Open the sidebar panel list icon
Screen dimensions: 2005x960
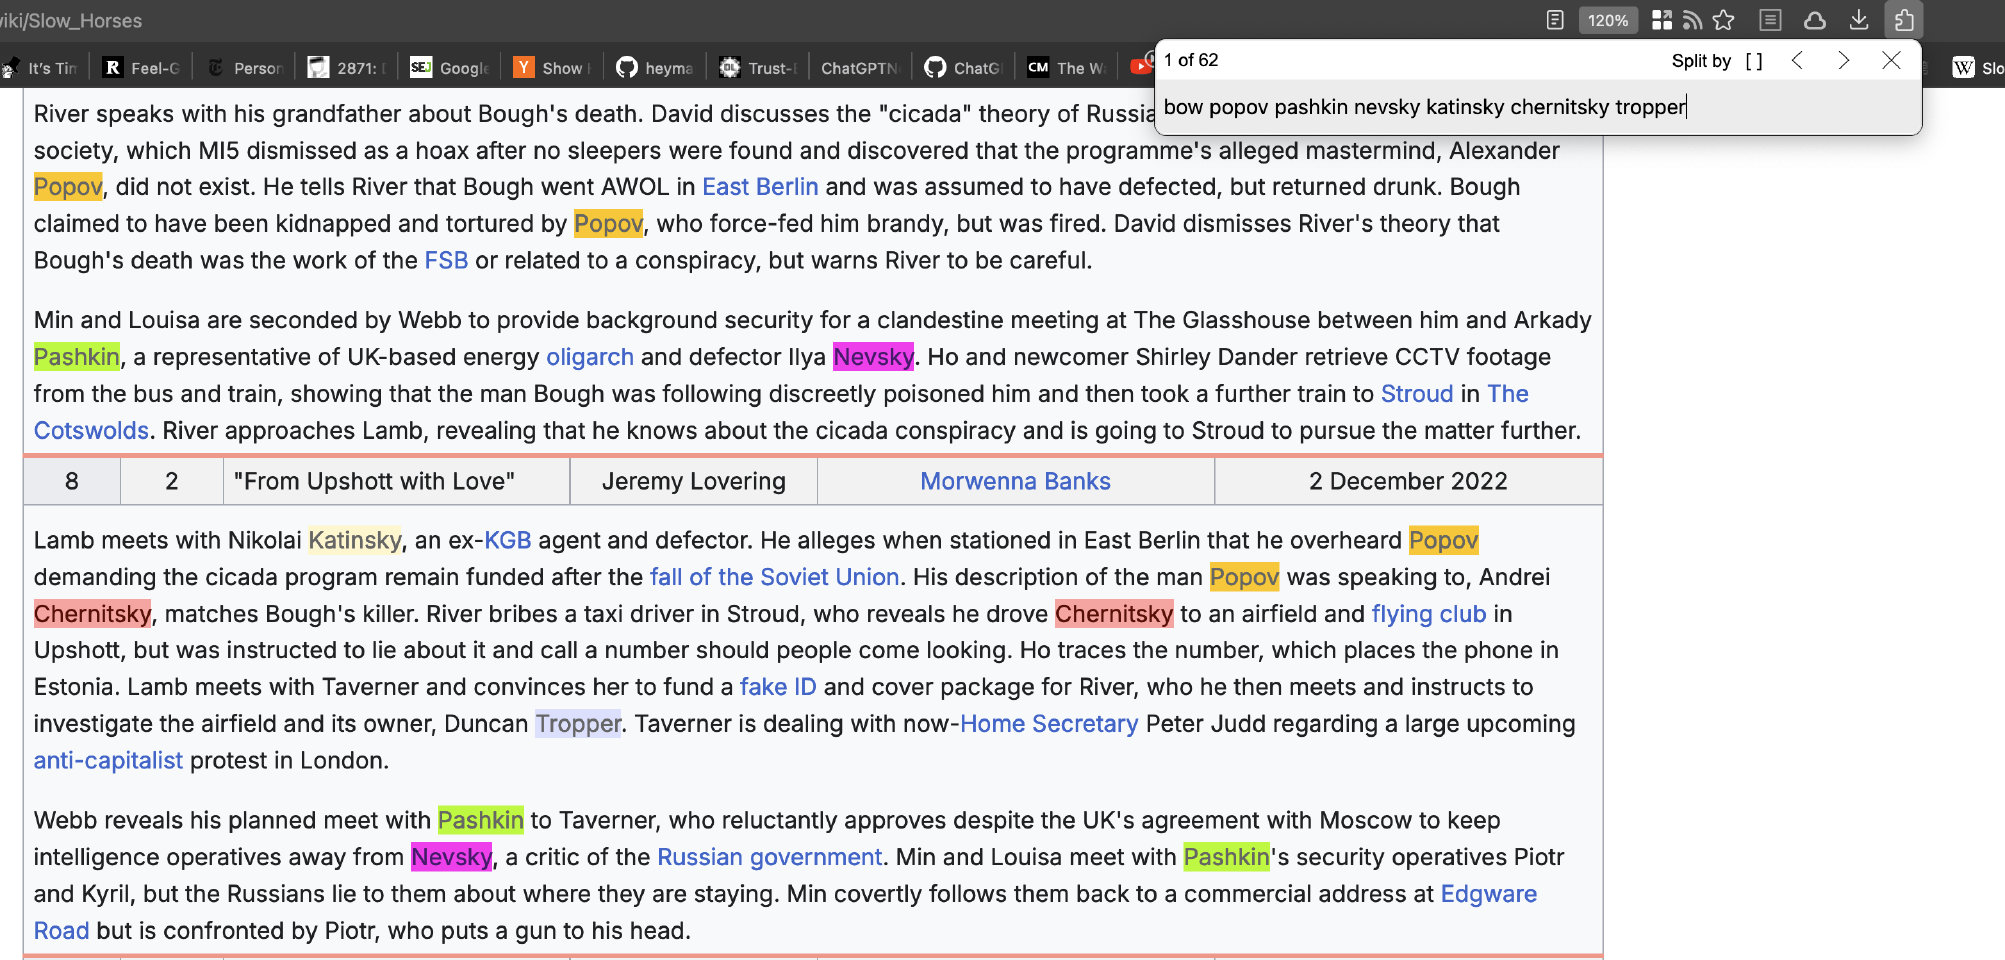(1770, 20)
